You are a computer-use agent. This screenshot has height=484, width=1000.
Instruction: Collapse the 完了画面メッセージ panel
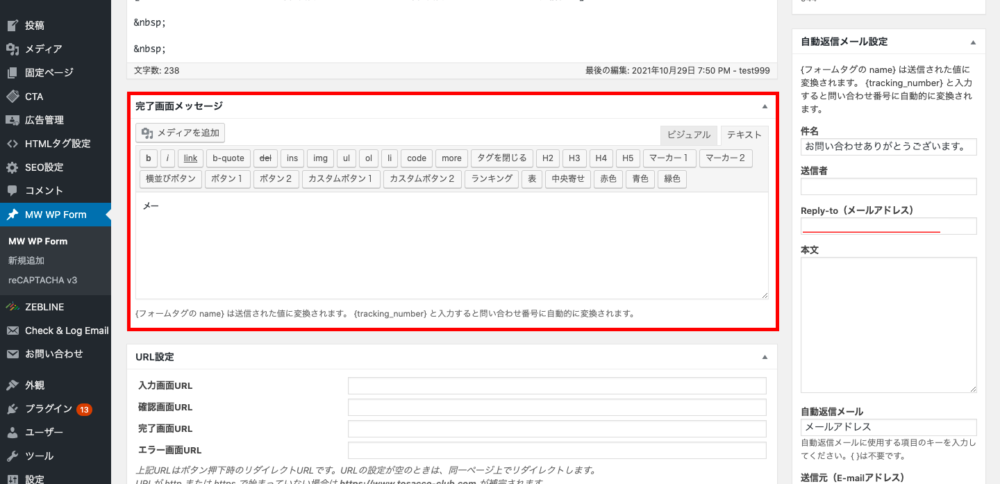point(764,105)
